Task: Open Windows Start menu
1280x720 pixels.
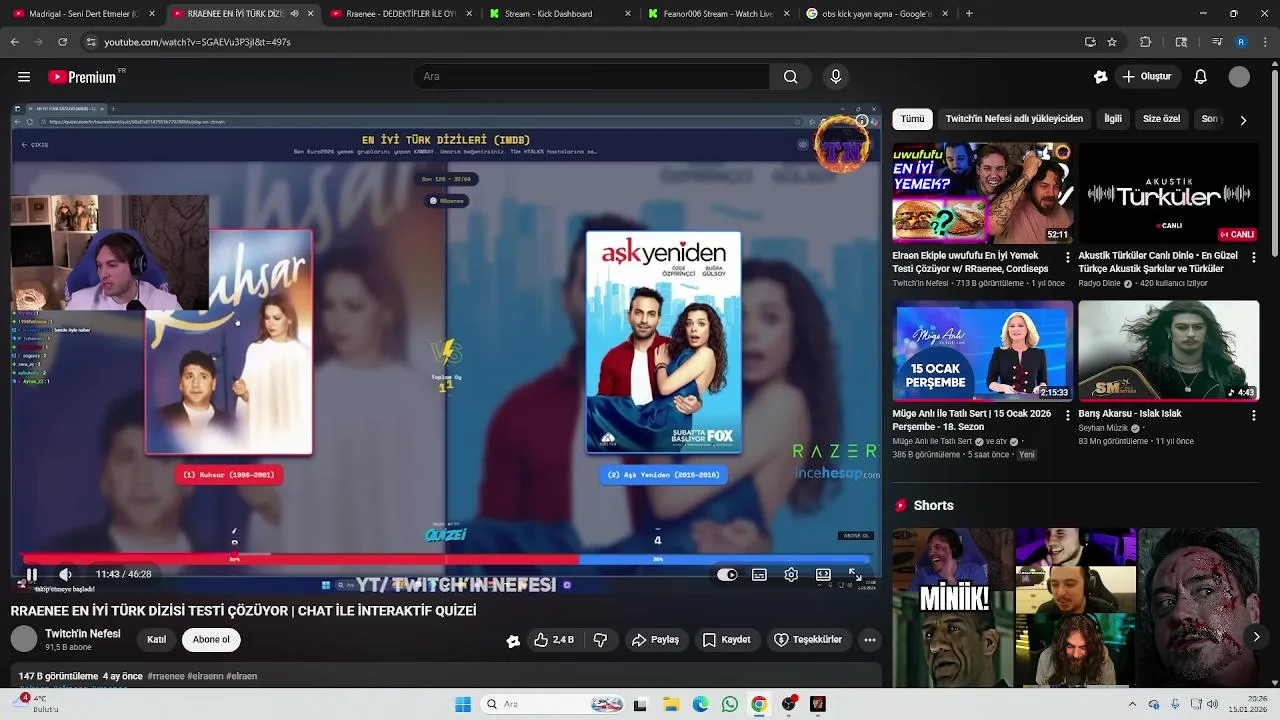Action: click(462, 705)
